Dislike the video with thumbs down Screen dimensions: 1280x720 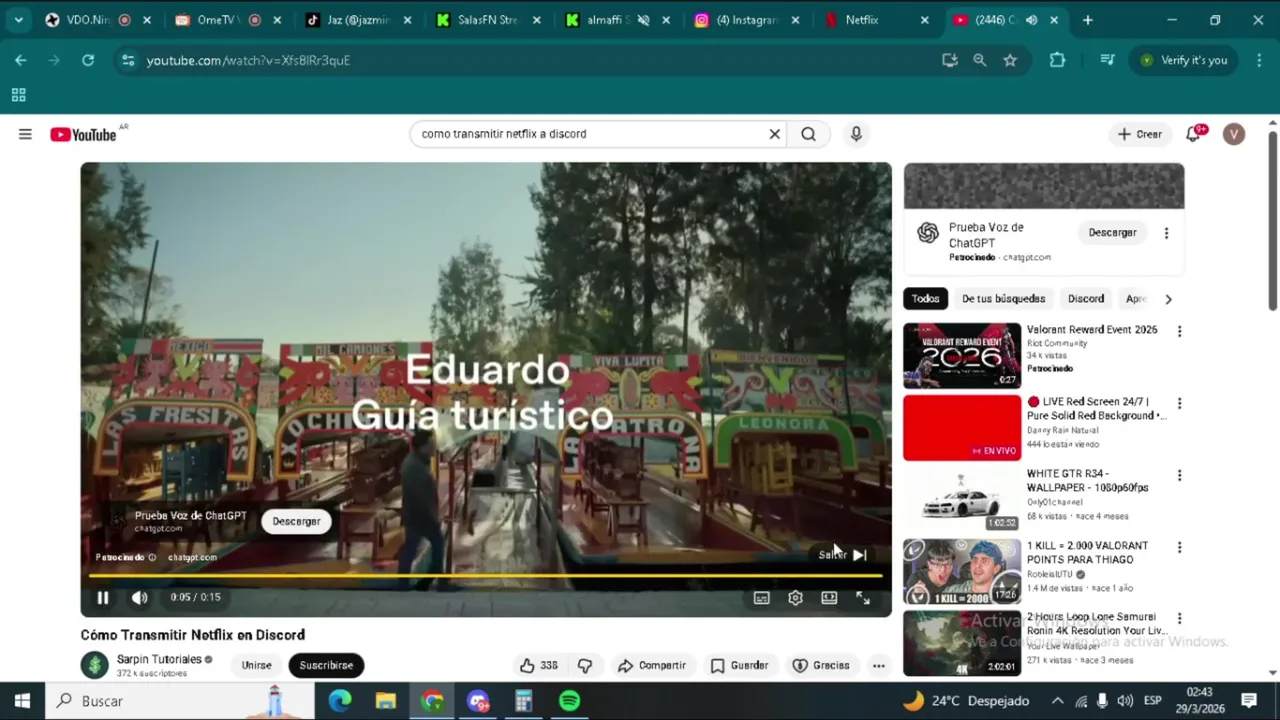(585, 665)
